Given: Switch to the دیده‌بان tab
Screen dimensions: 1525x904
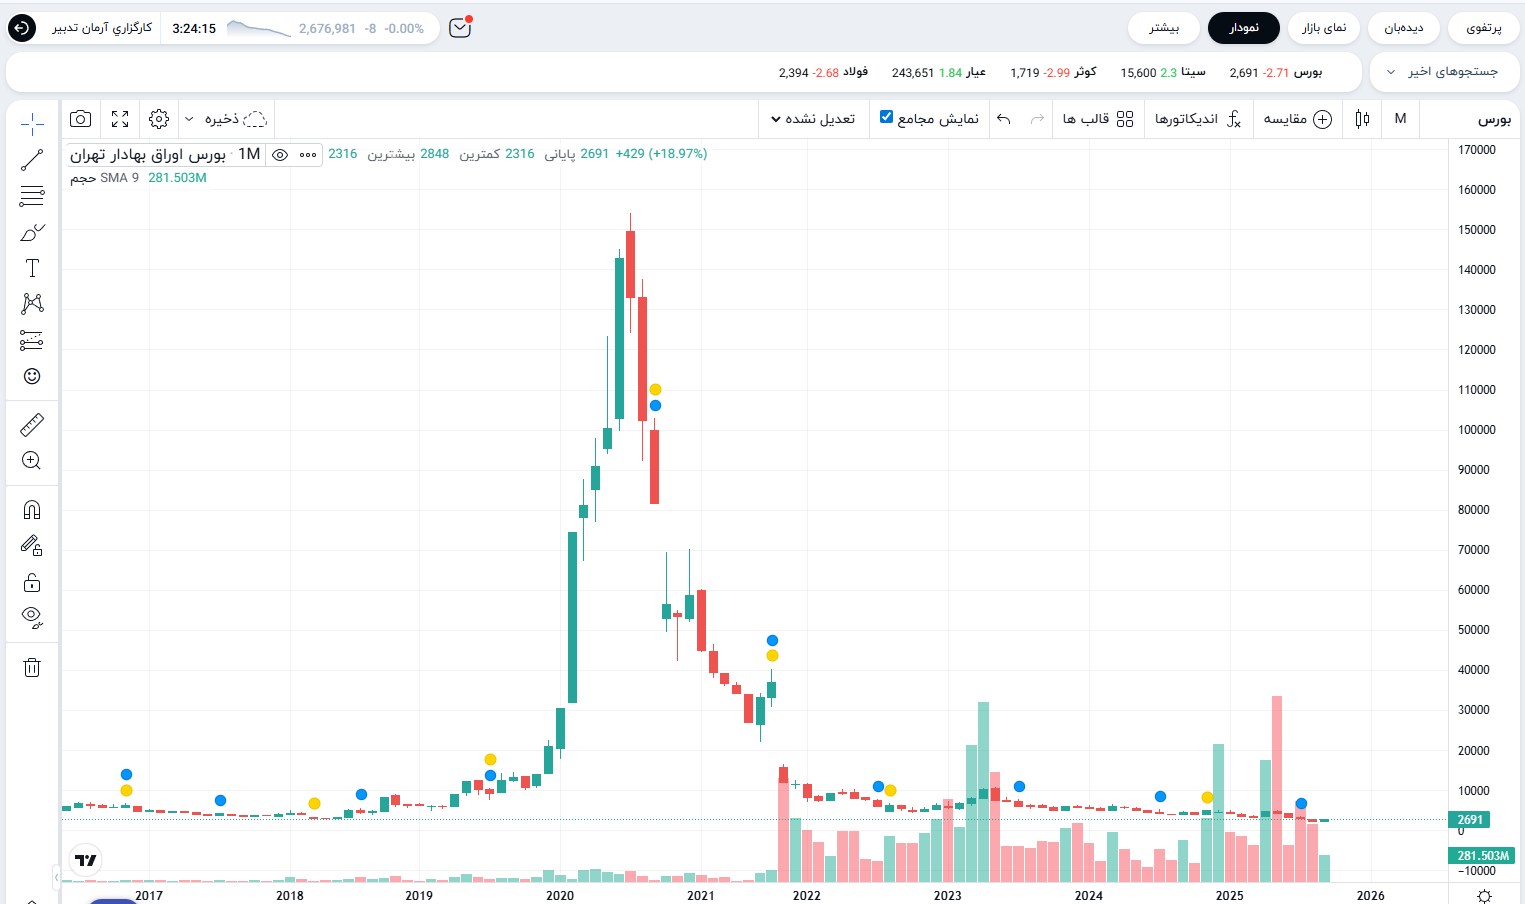Looking at the screenshot, I should (x=1403, y=28).
